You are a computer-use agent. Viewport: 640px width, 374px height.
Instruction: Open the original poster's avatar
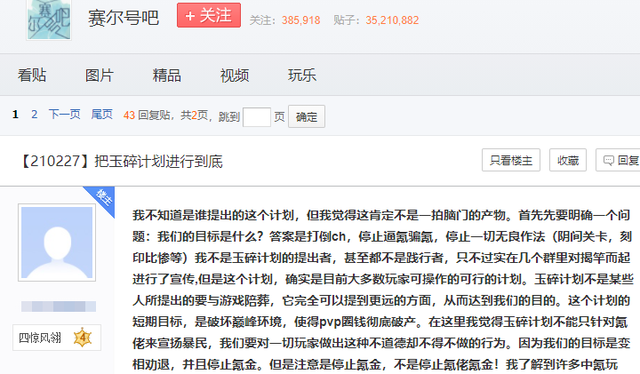57,243
